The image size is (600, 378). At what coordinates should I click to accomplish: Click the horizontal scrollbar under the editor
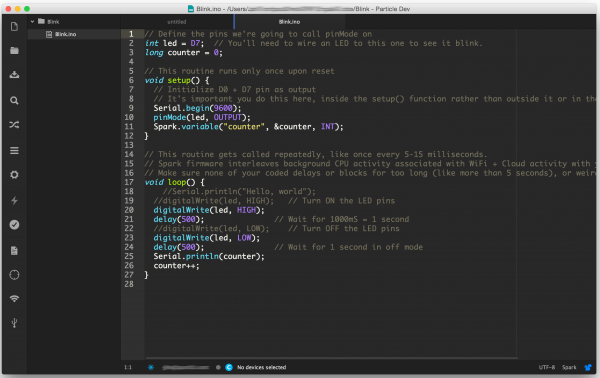coord(331,358)
